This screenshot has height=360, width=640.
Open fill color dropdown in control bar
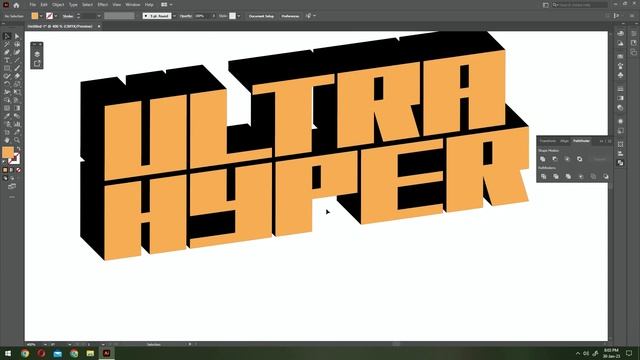(41, 16)
